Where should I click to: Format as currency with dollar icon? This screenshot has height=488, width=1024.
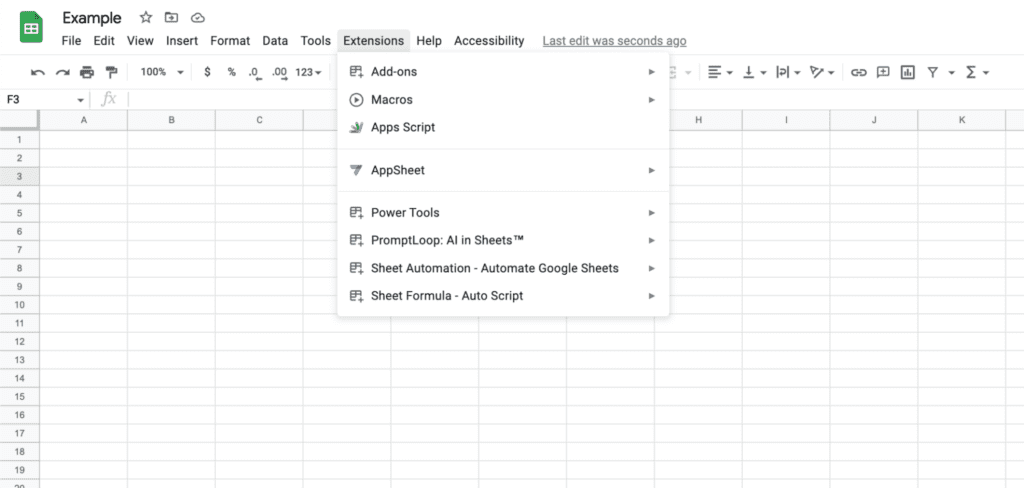pyautogui.click(x=208, y=72)
